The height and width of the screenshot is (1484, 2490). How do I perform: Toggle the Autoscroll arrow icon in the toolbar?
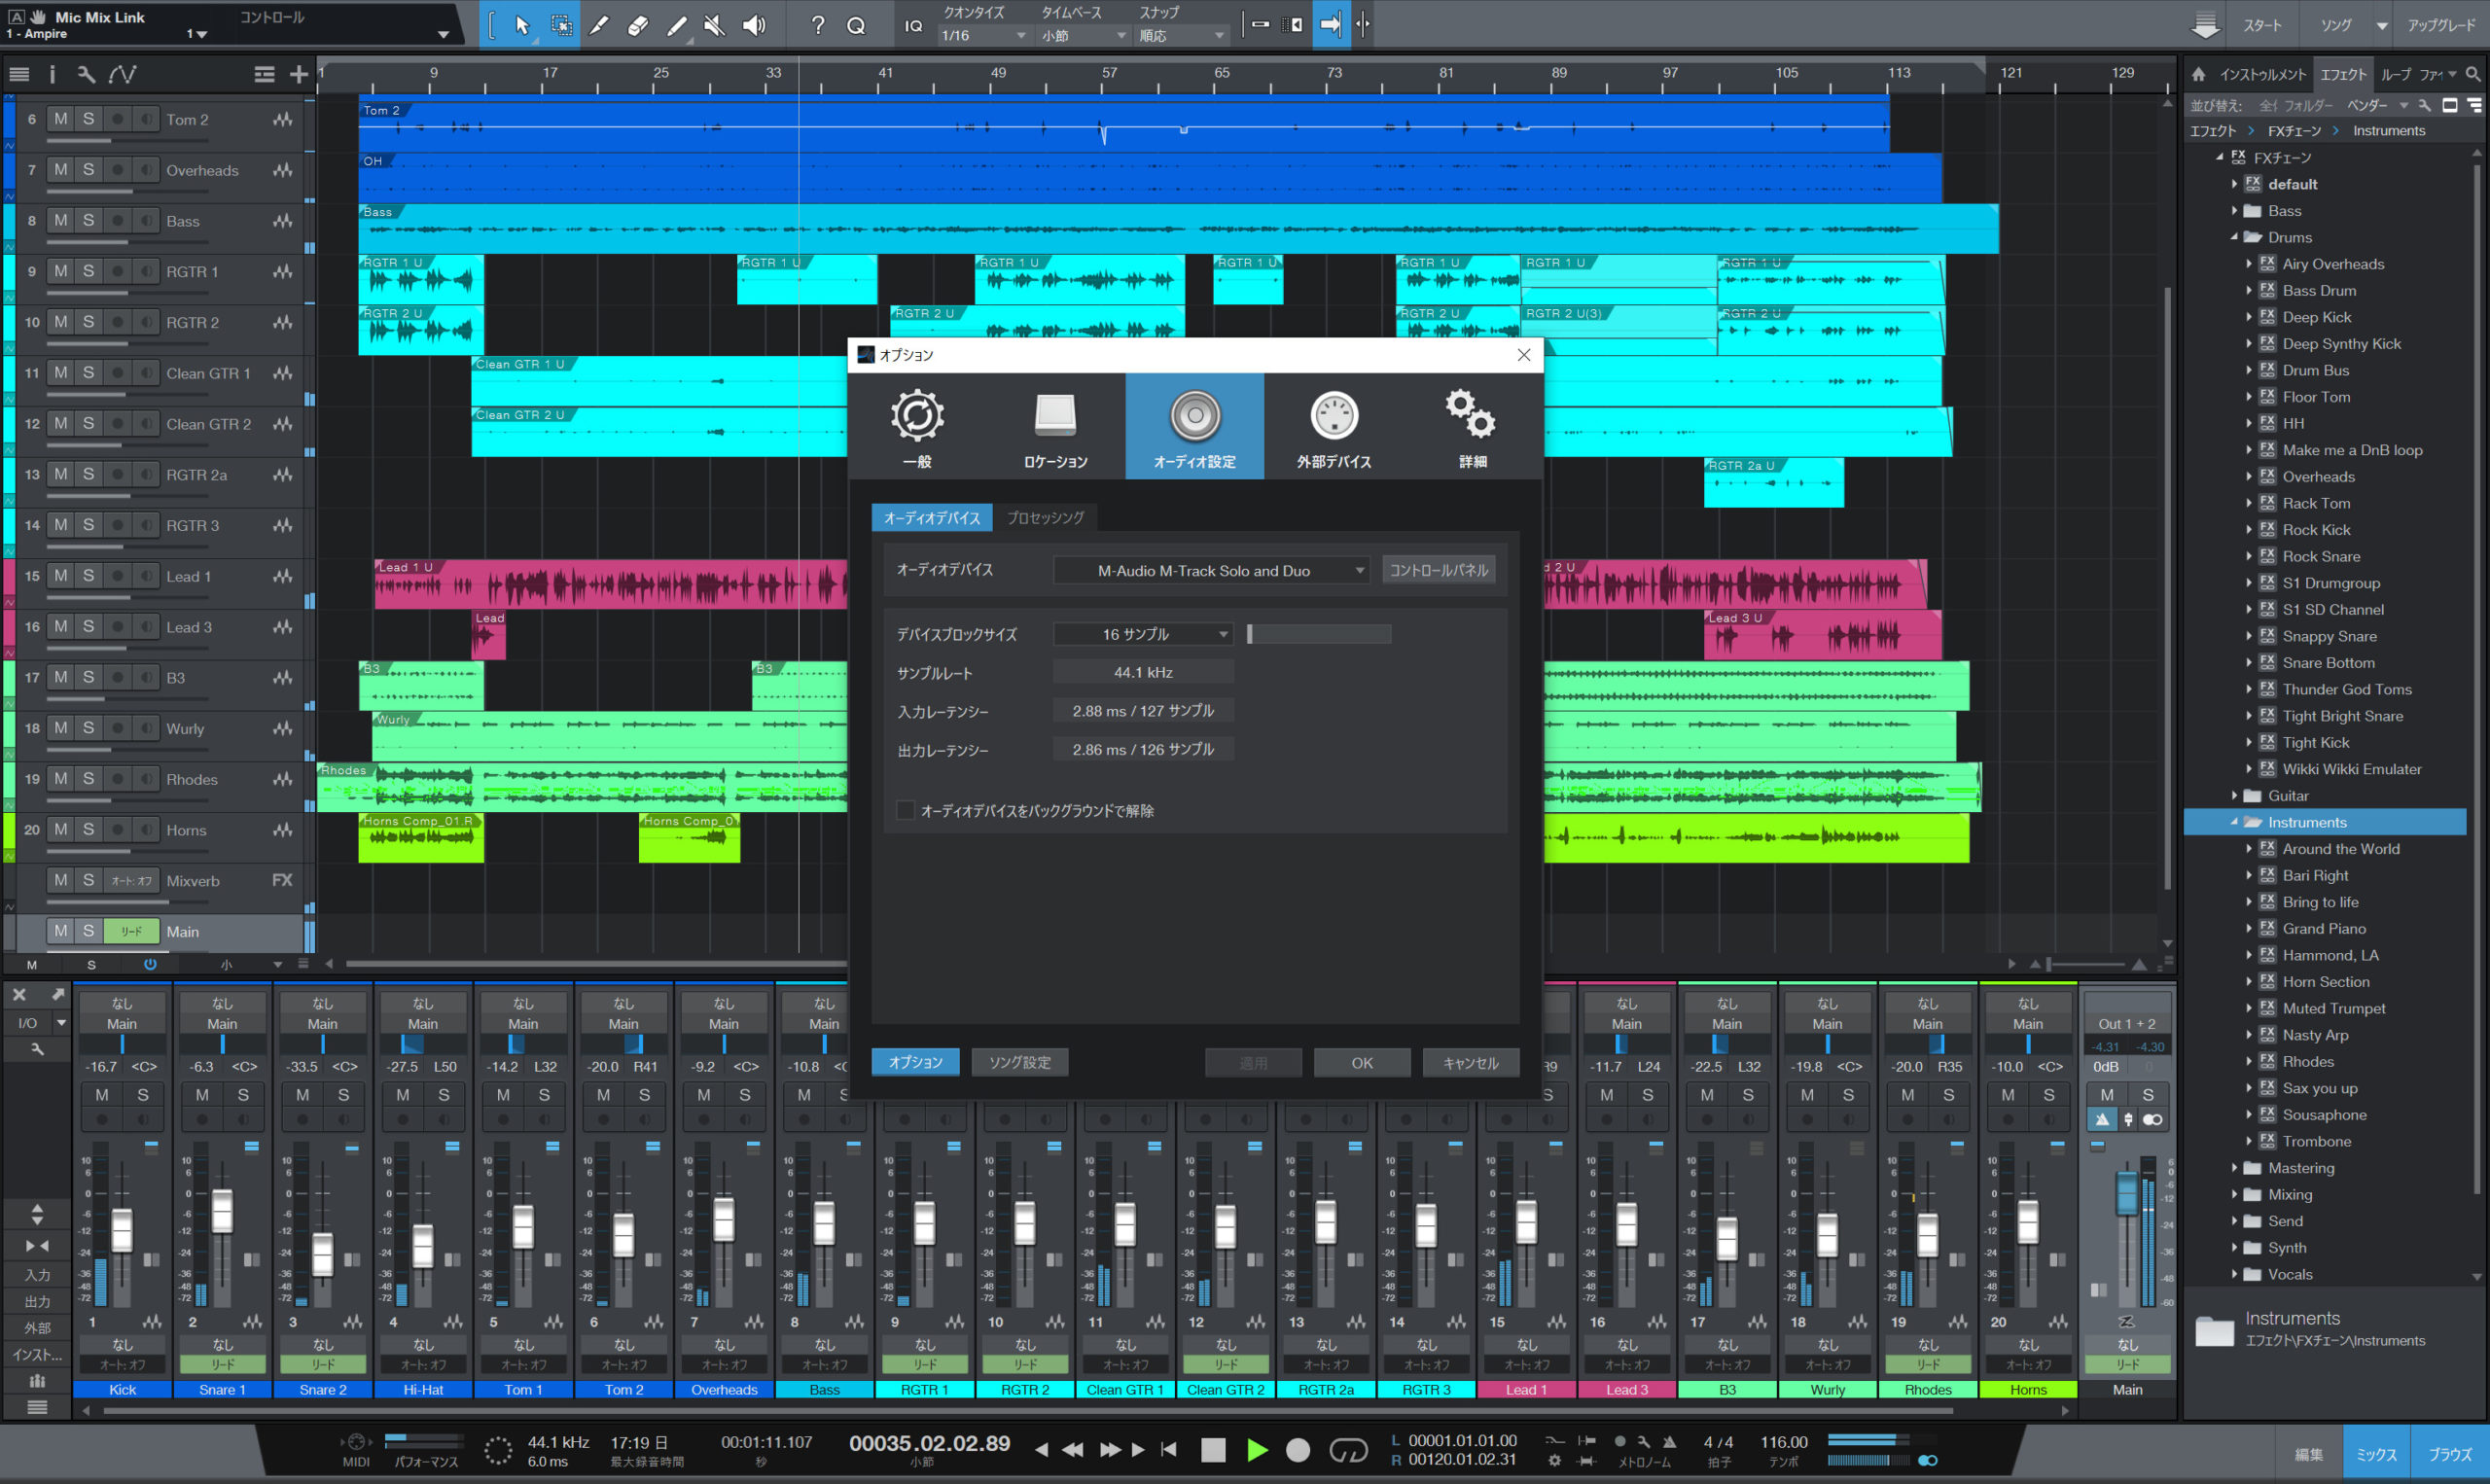[1330, 25]
